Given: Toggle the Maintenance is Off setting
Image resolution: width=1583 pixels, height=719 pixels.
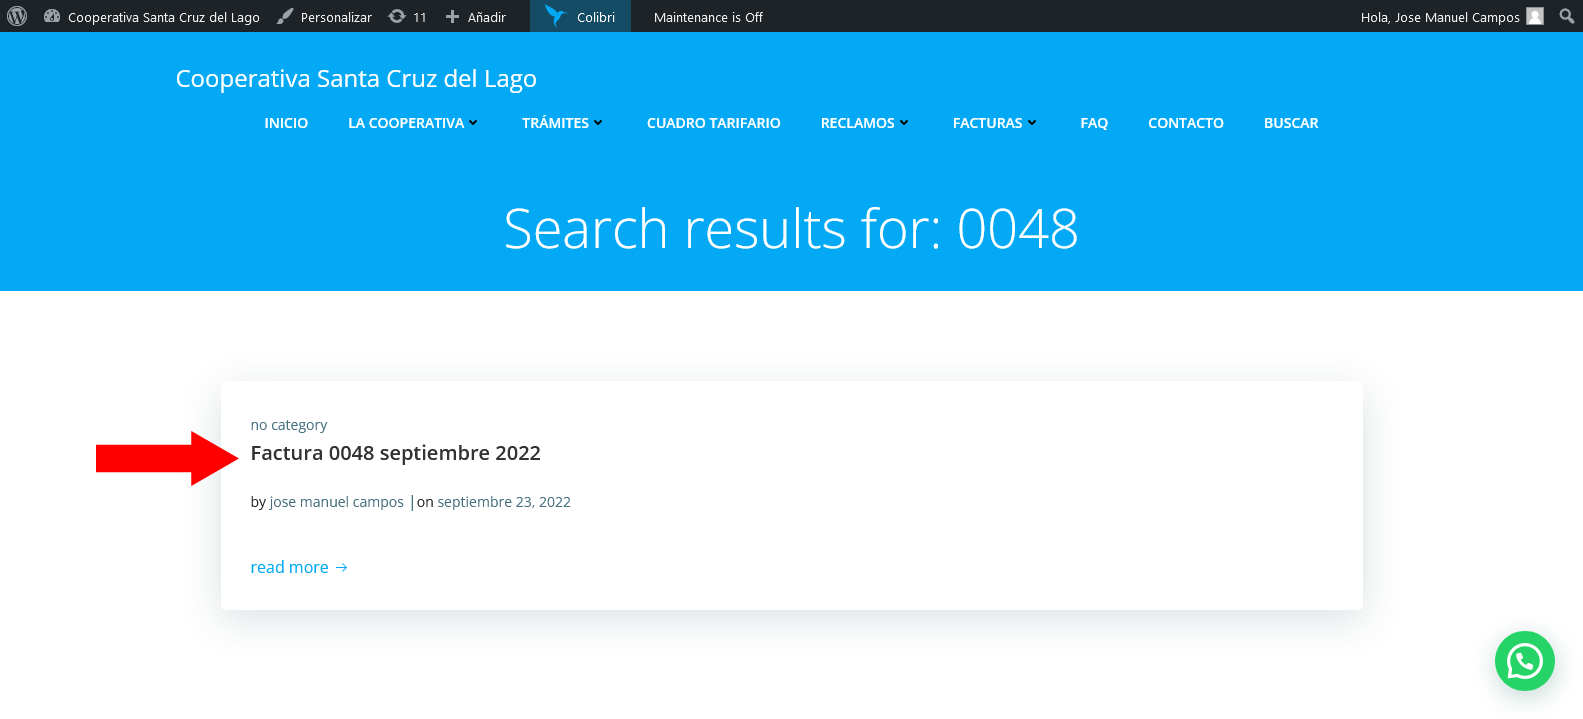Looking at the screenshot, I should [x=708, y=17].
